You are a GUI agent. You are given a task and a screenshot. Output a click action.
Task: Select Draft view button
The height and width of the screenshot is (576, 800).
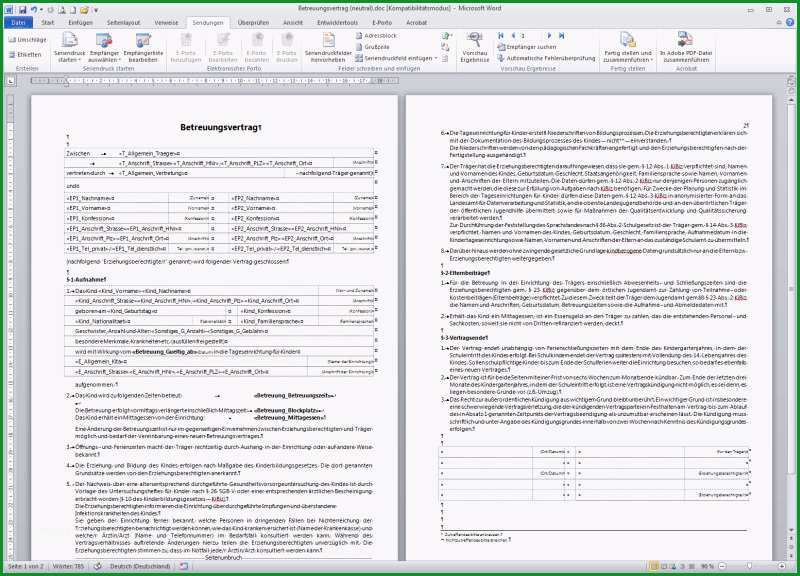coord(692,566)
